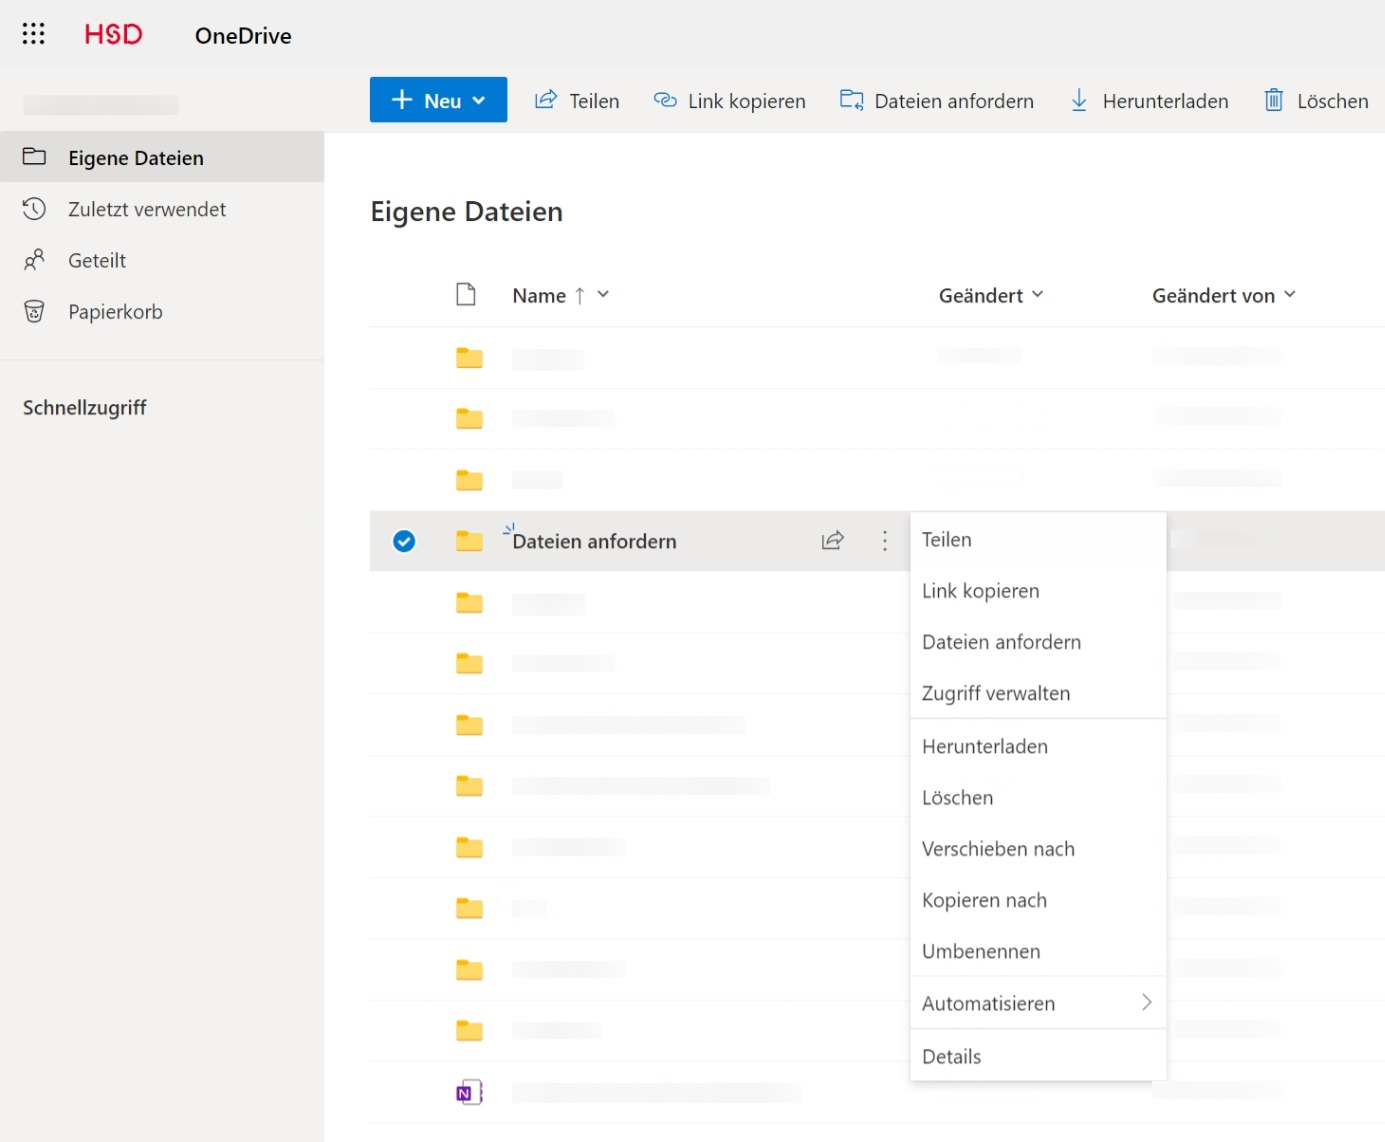
Task: Expand the Automatisieren submenu
Action: pos(1037,1003)
